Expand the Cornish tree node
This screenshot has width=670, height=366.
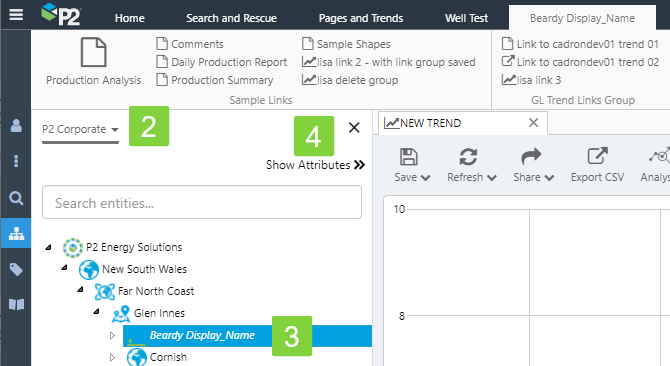(112, 357)
